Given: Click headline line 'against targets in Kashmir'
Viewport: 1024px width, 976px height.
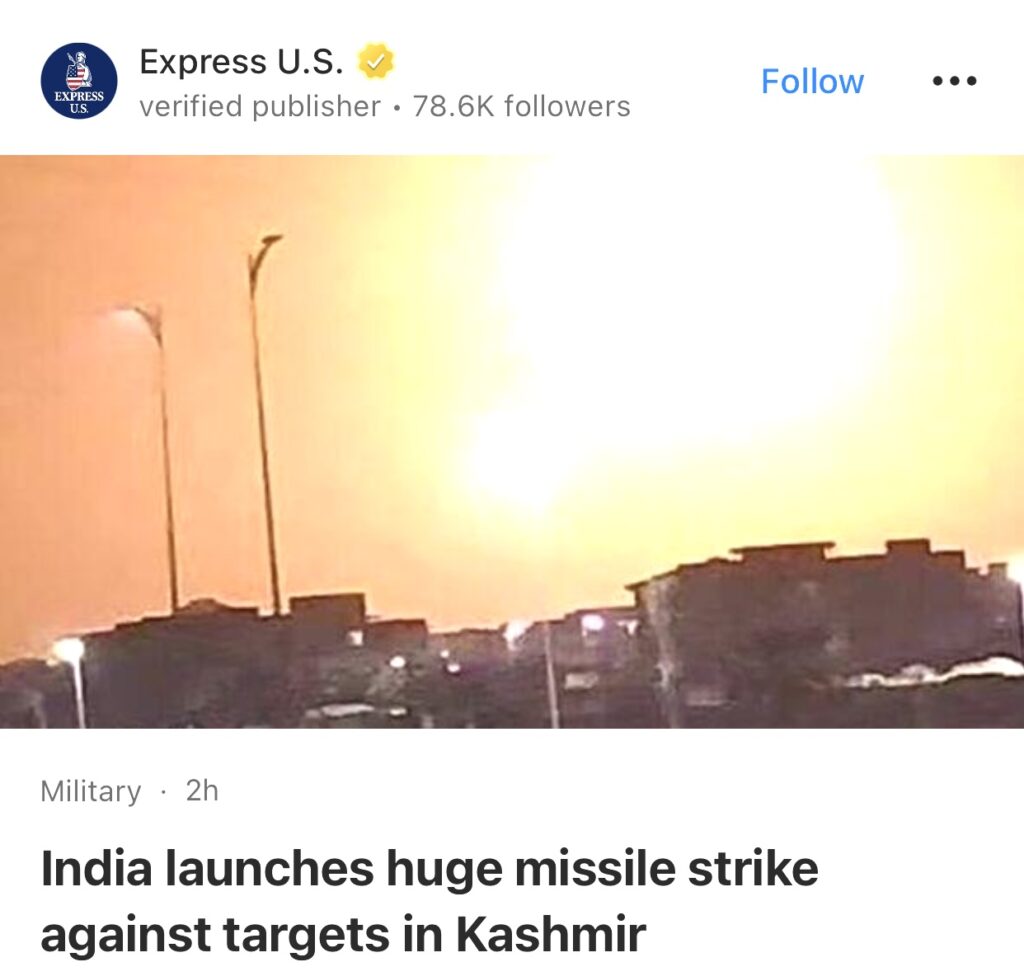Looking at the screenshot, I should [344, 934].
